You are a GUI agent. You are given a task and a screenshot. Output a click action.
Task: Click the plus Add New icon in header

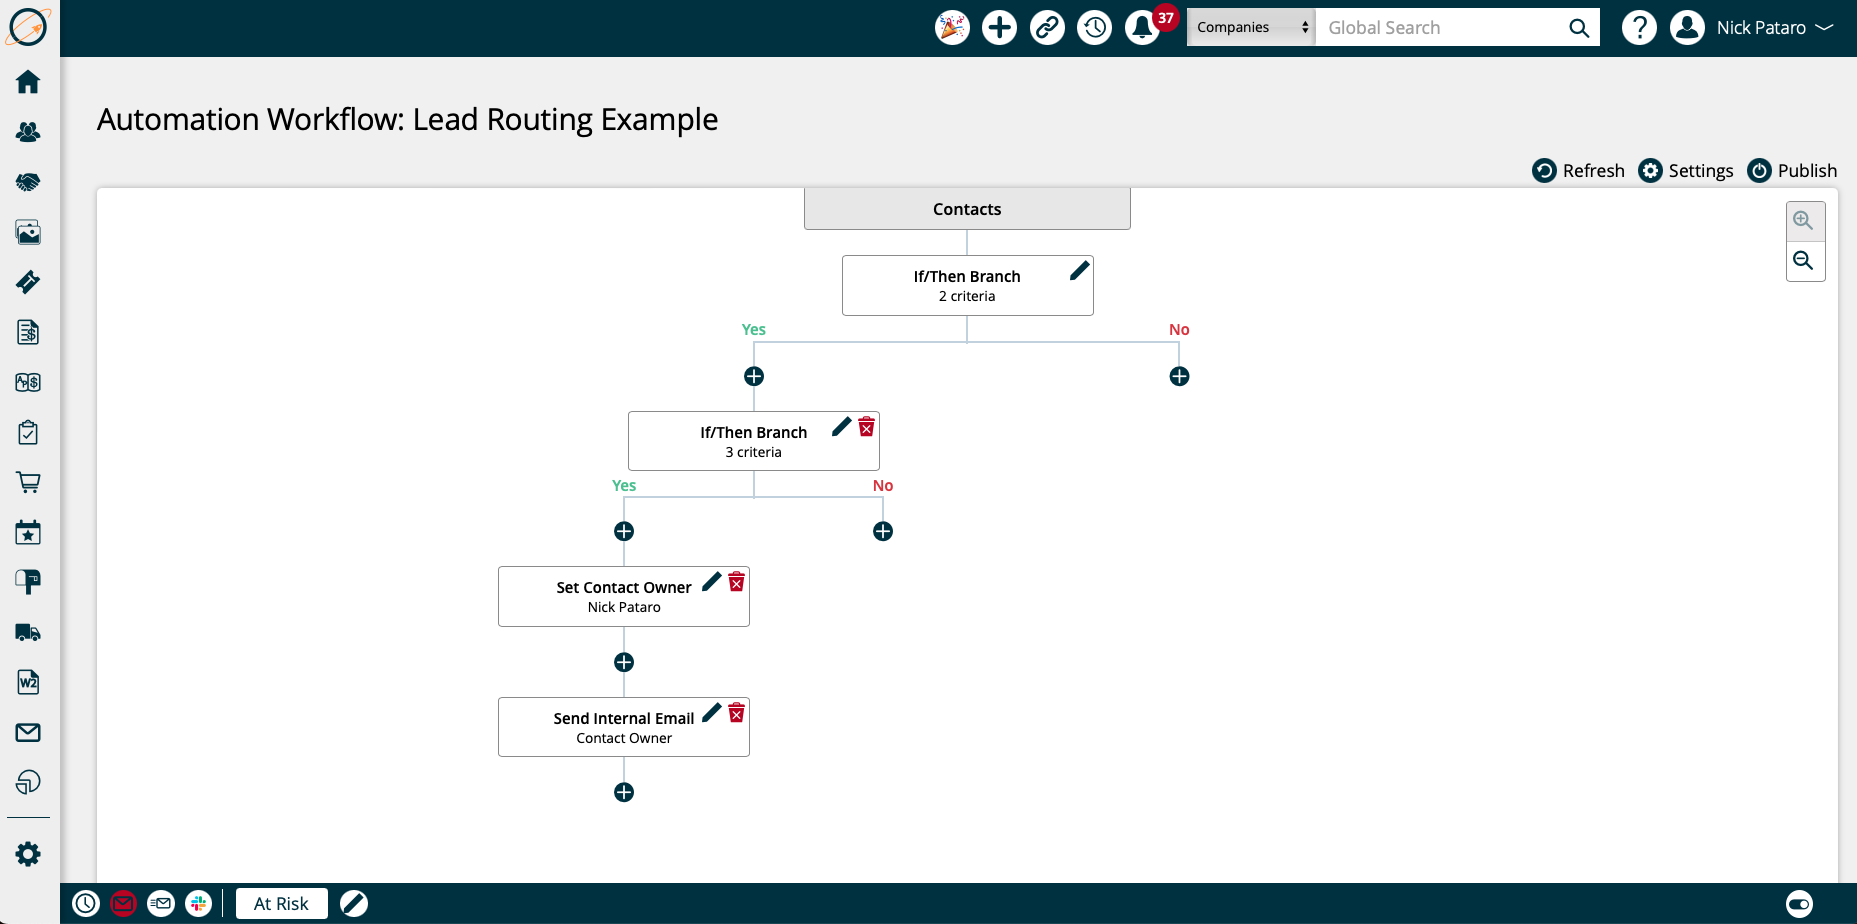(999, 27)
